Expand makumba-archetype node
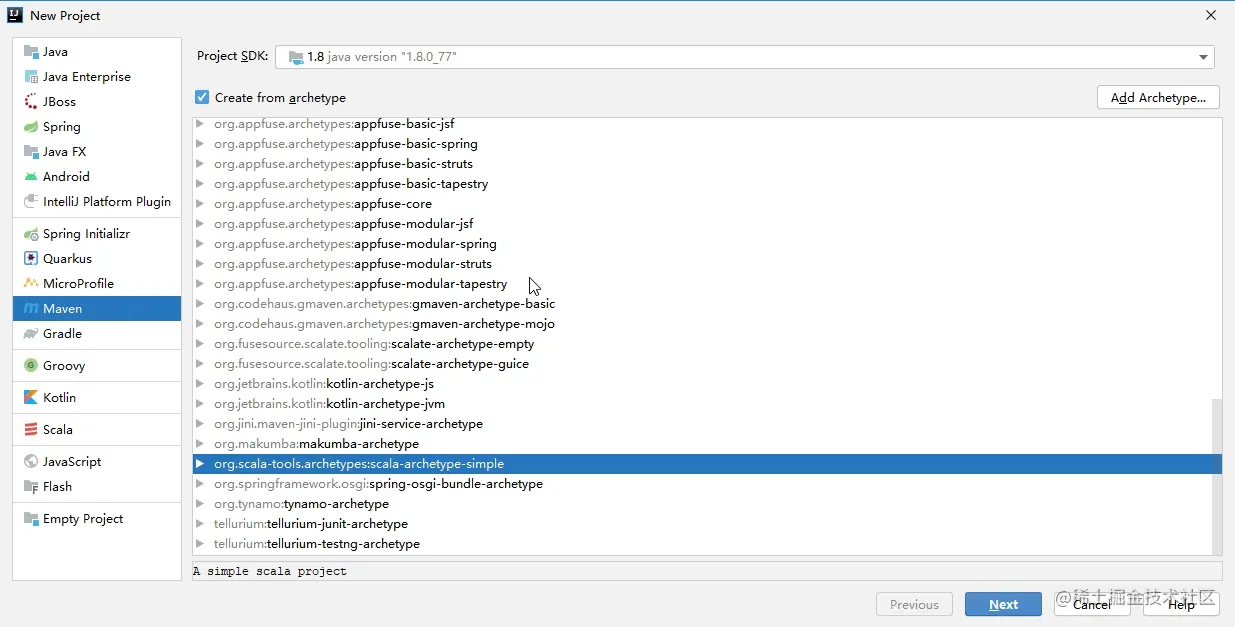Viewport: 1235px width, 627px height. coord(200,444)
